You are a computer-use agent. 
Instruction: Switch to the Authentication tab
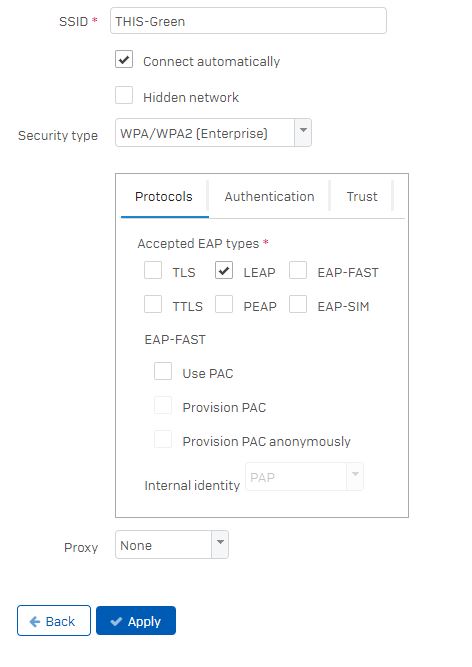point(269,197)
